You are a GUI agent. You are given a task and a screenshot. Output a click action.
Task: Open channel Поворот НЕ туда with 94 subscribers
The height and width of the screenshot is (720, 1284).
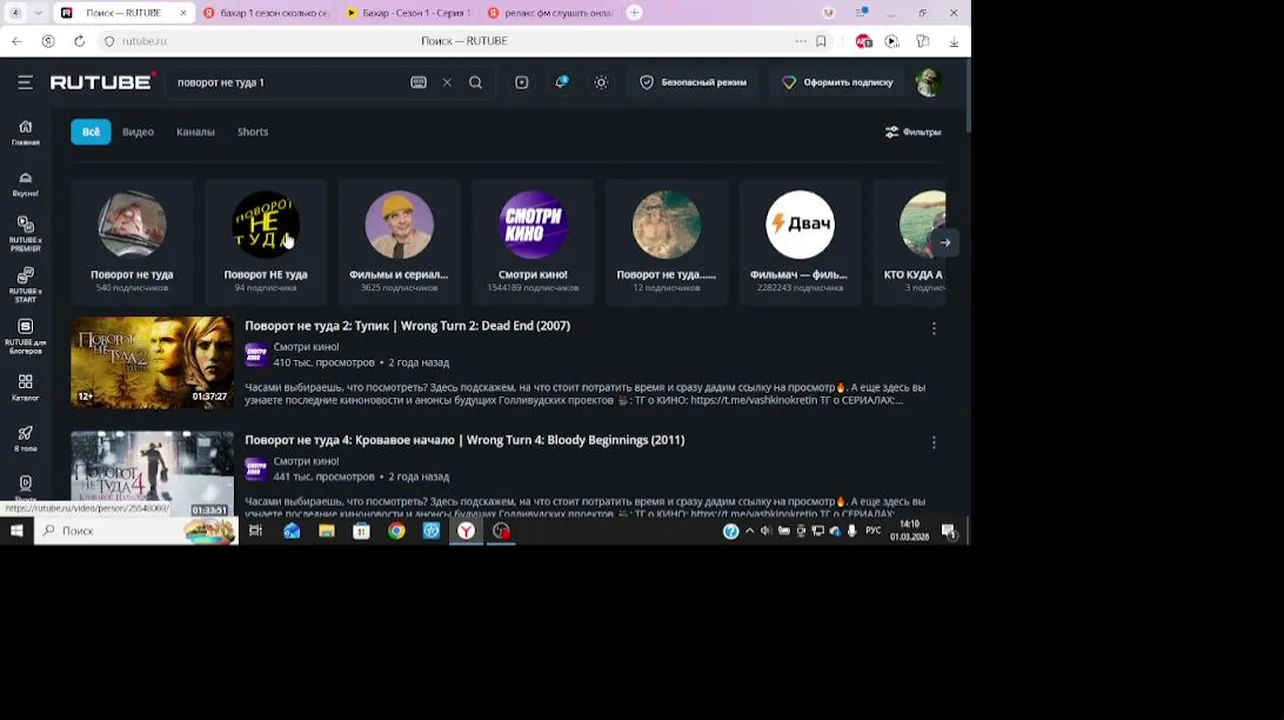click(x=266, y=242)
